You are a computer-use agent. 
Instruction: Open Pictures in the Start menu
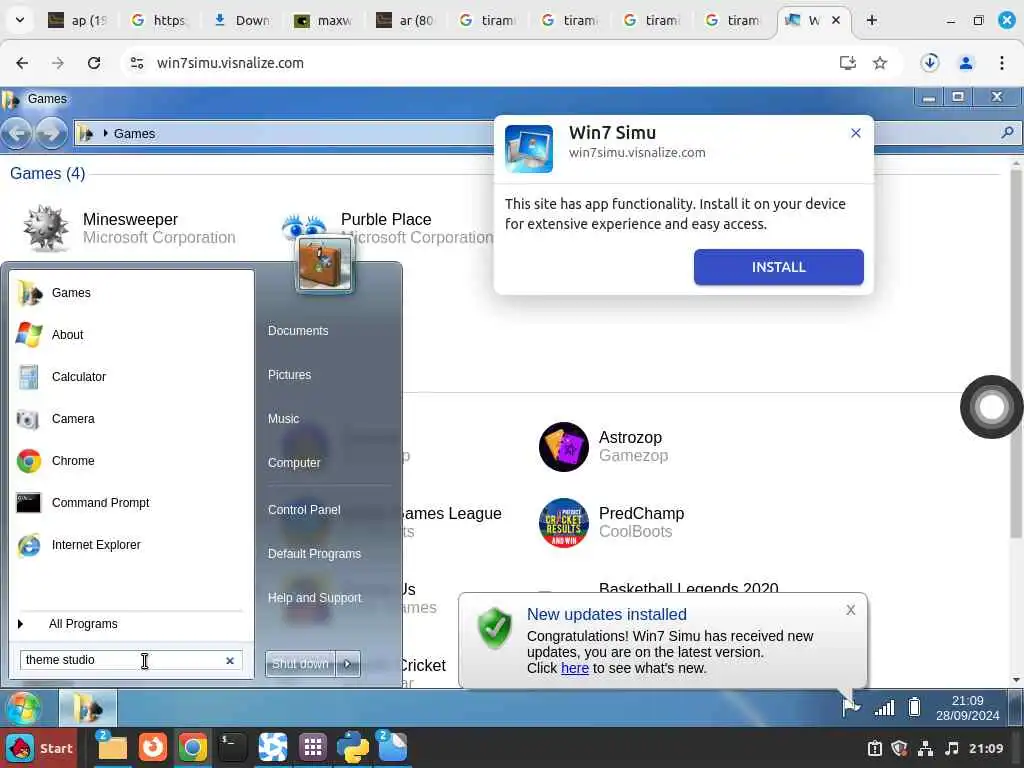tap(289, 375)
